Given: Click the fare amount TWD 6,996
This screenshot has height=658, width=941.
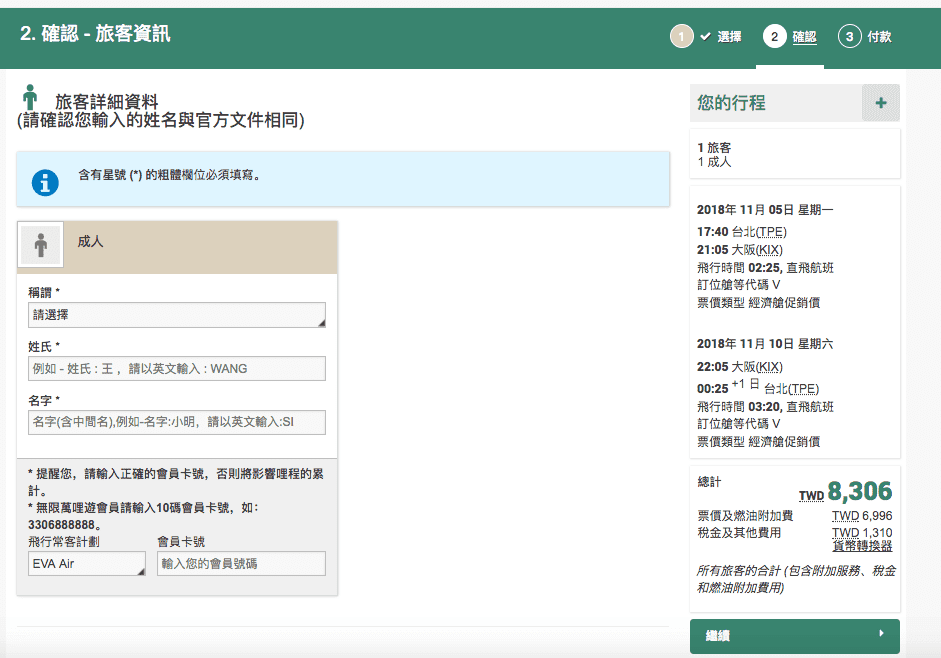Looking at the screenshot, I should [x=862, y=516].
